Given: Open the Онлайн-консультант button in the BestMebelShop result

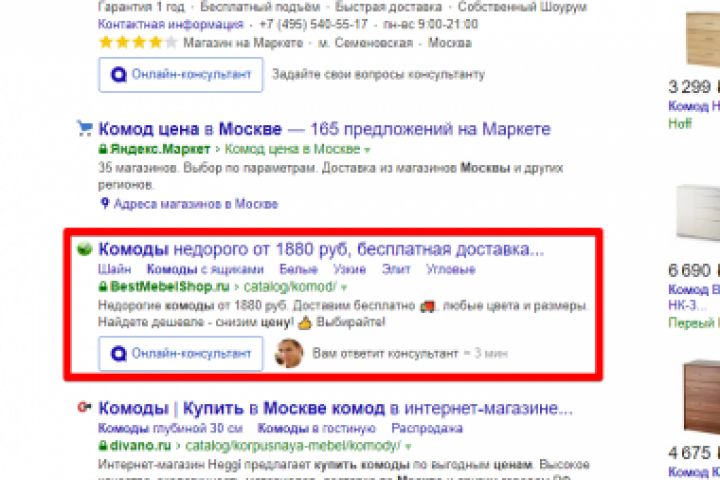Looking at the screenshot, I should click(181, 353).
